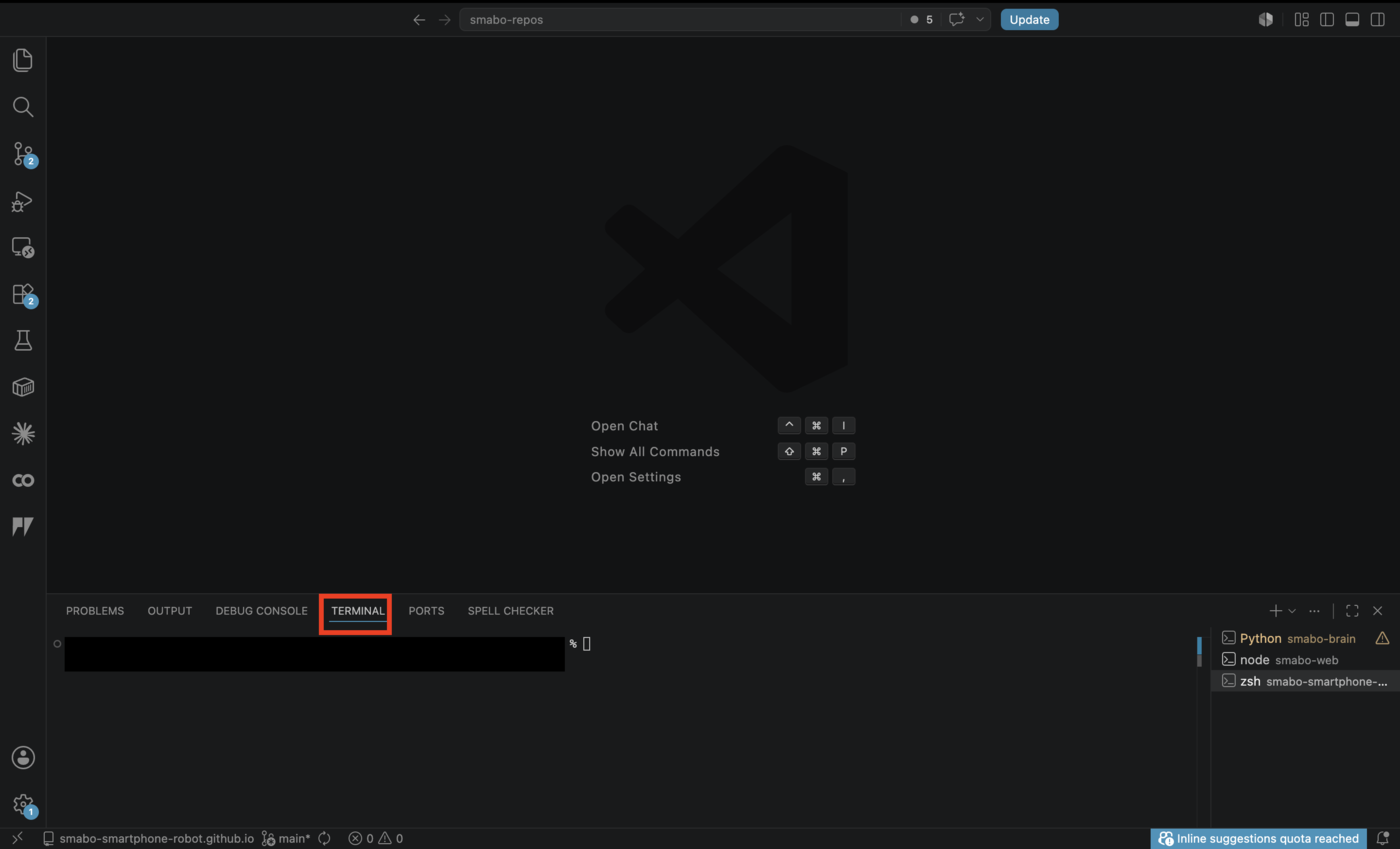The image size is (1400, 849).
Task: Click the sync changes icon in status bar
Action: pyautogui.click(x=324, y=838)
